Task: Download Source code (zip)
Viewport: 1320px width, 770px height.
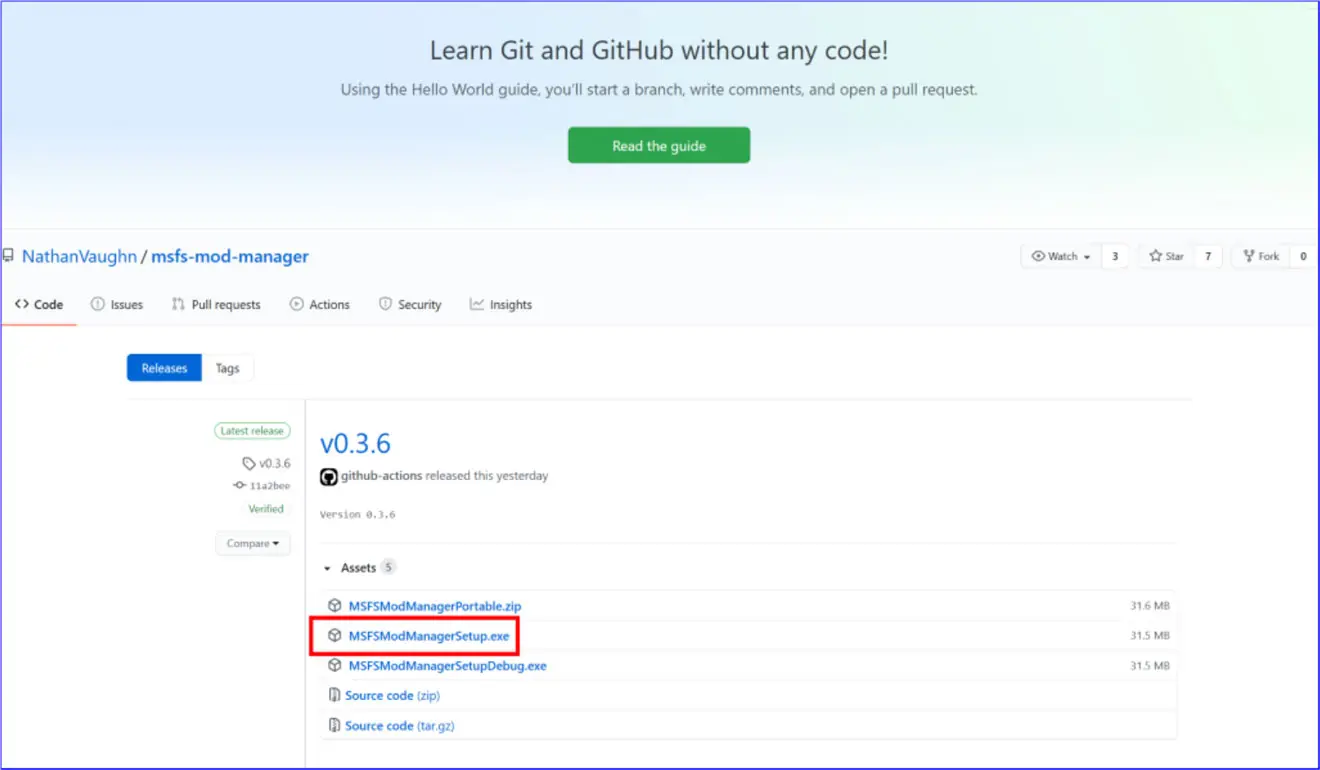Action: (392, 696)
